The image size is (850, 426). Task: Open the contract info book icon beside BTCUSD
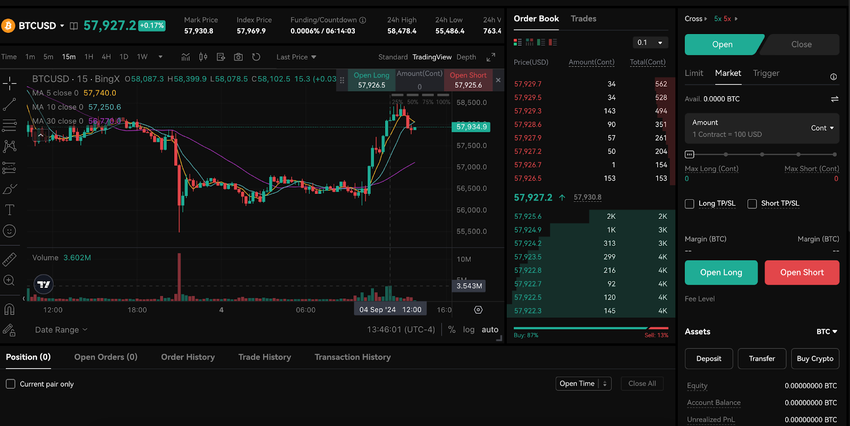click(74, 25)
